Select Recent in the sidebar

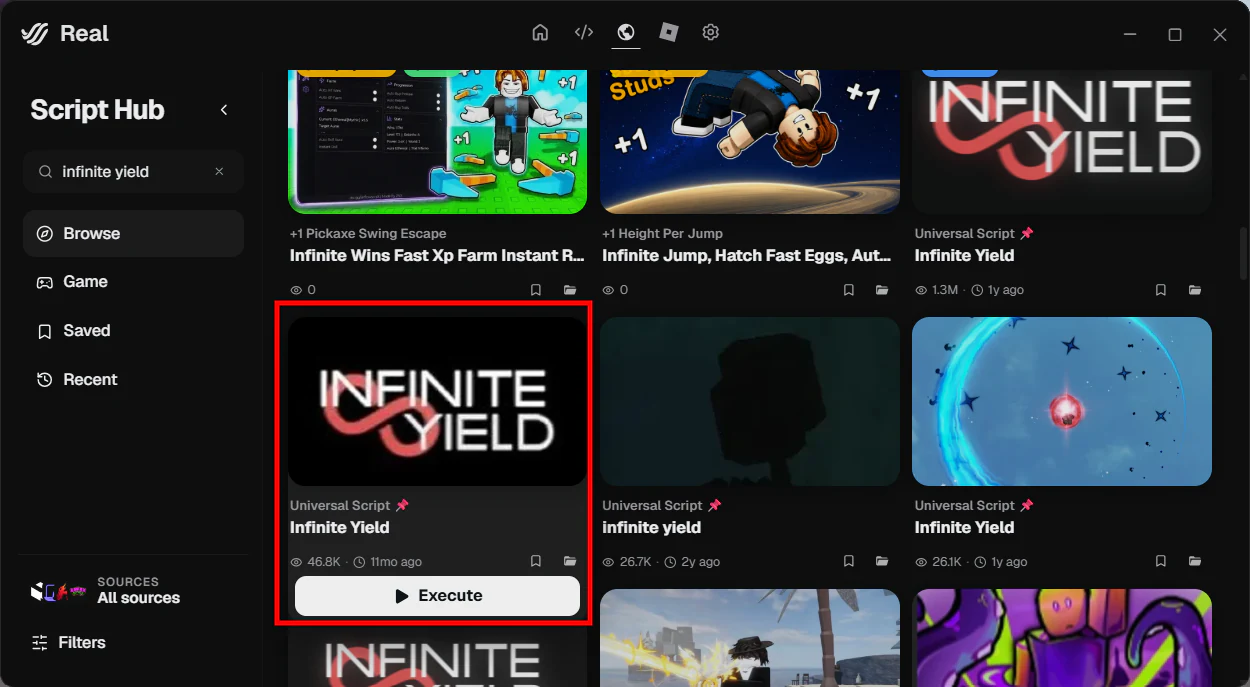pos(133,380)
